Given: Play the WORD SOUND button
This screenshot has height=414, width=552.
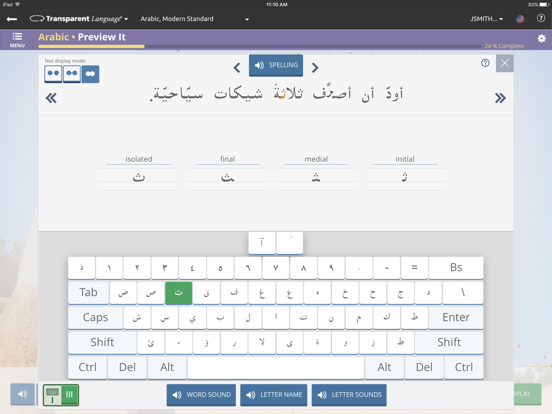Looking at the screenshot, I should (201, 395).
